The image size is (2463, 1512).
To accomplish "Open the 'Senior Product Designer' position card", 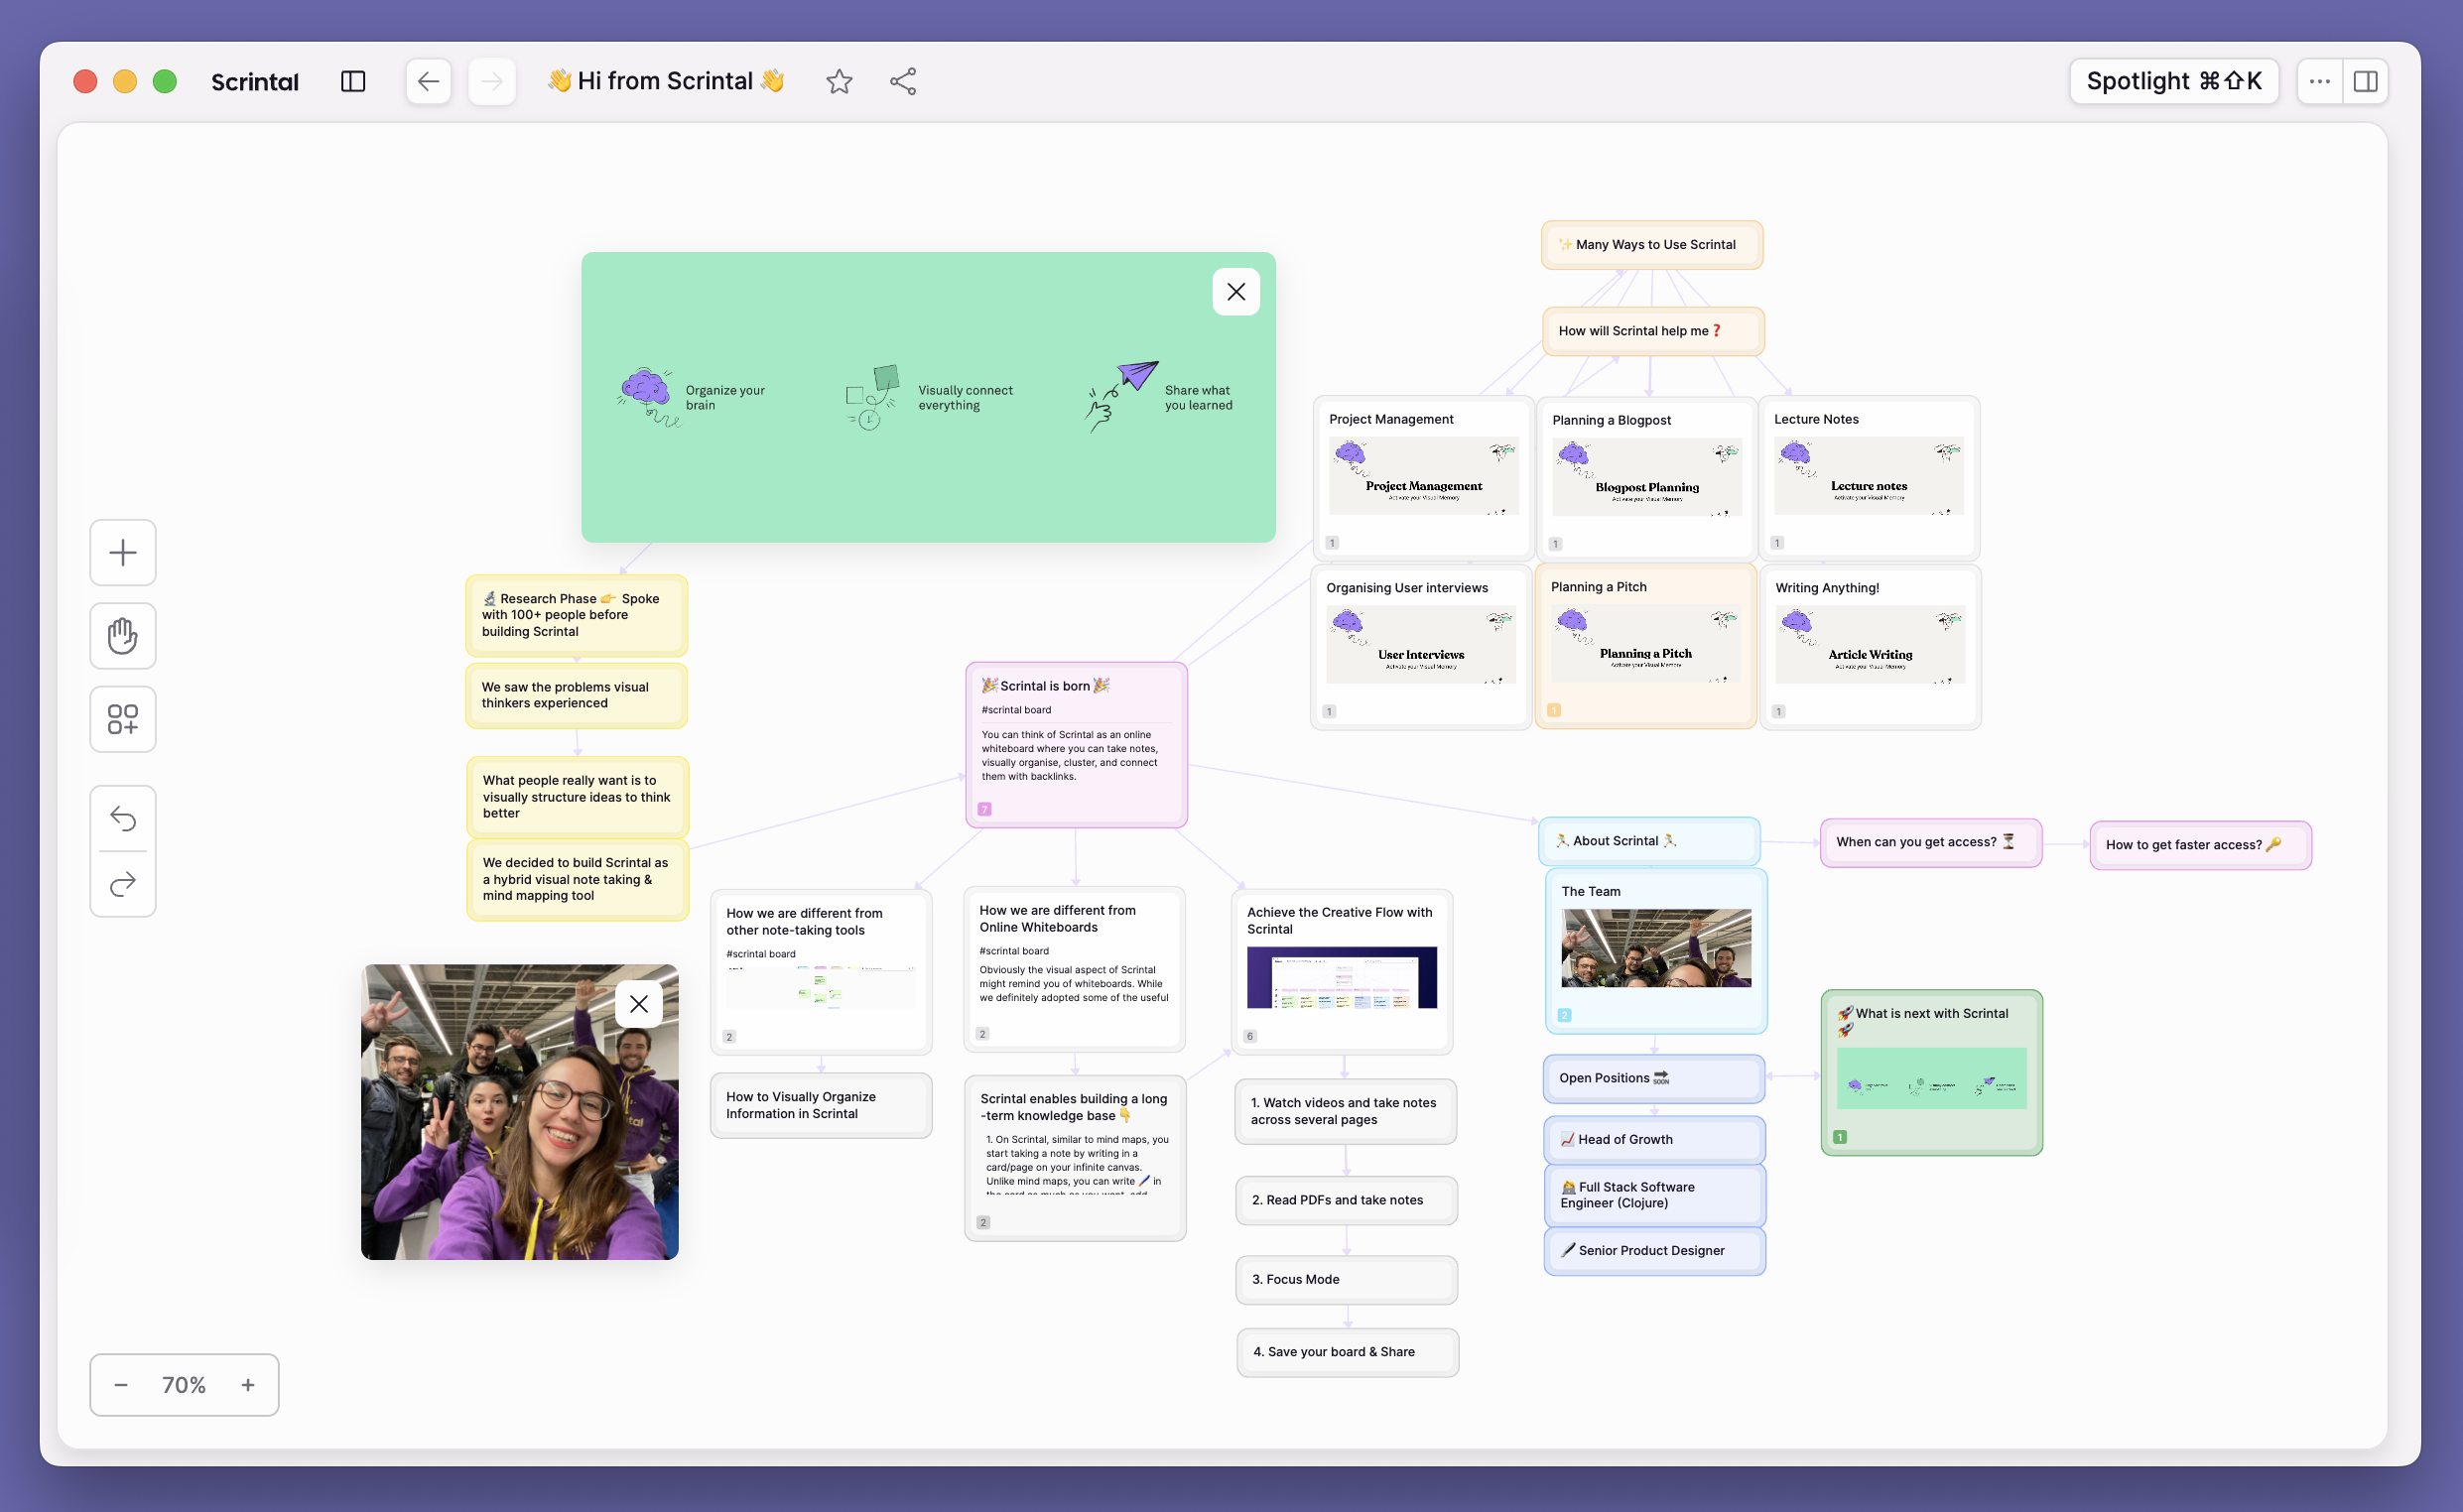I will point(1653,1250).
